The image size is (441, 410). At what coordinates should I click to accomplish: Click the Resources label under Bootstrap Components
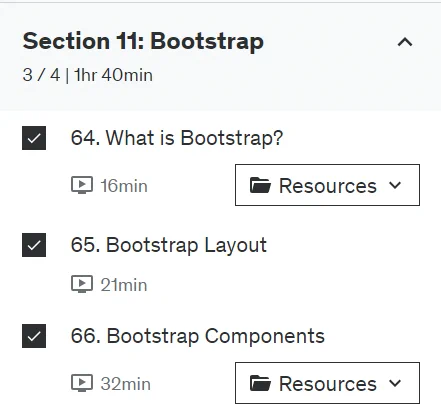click(328, 384)
